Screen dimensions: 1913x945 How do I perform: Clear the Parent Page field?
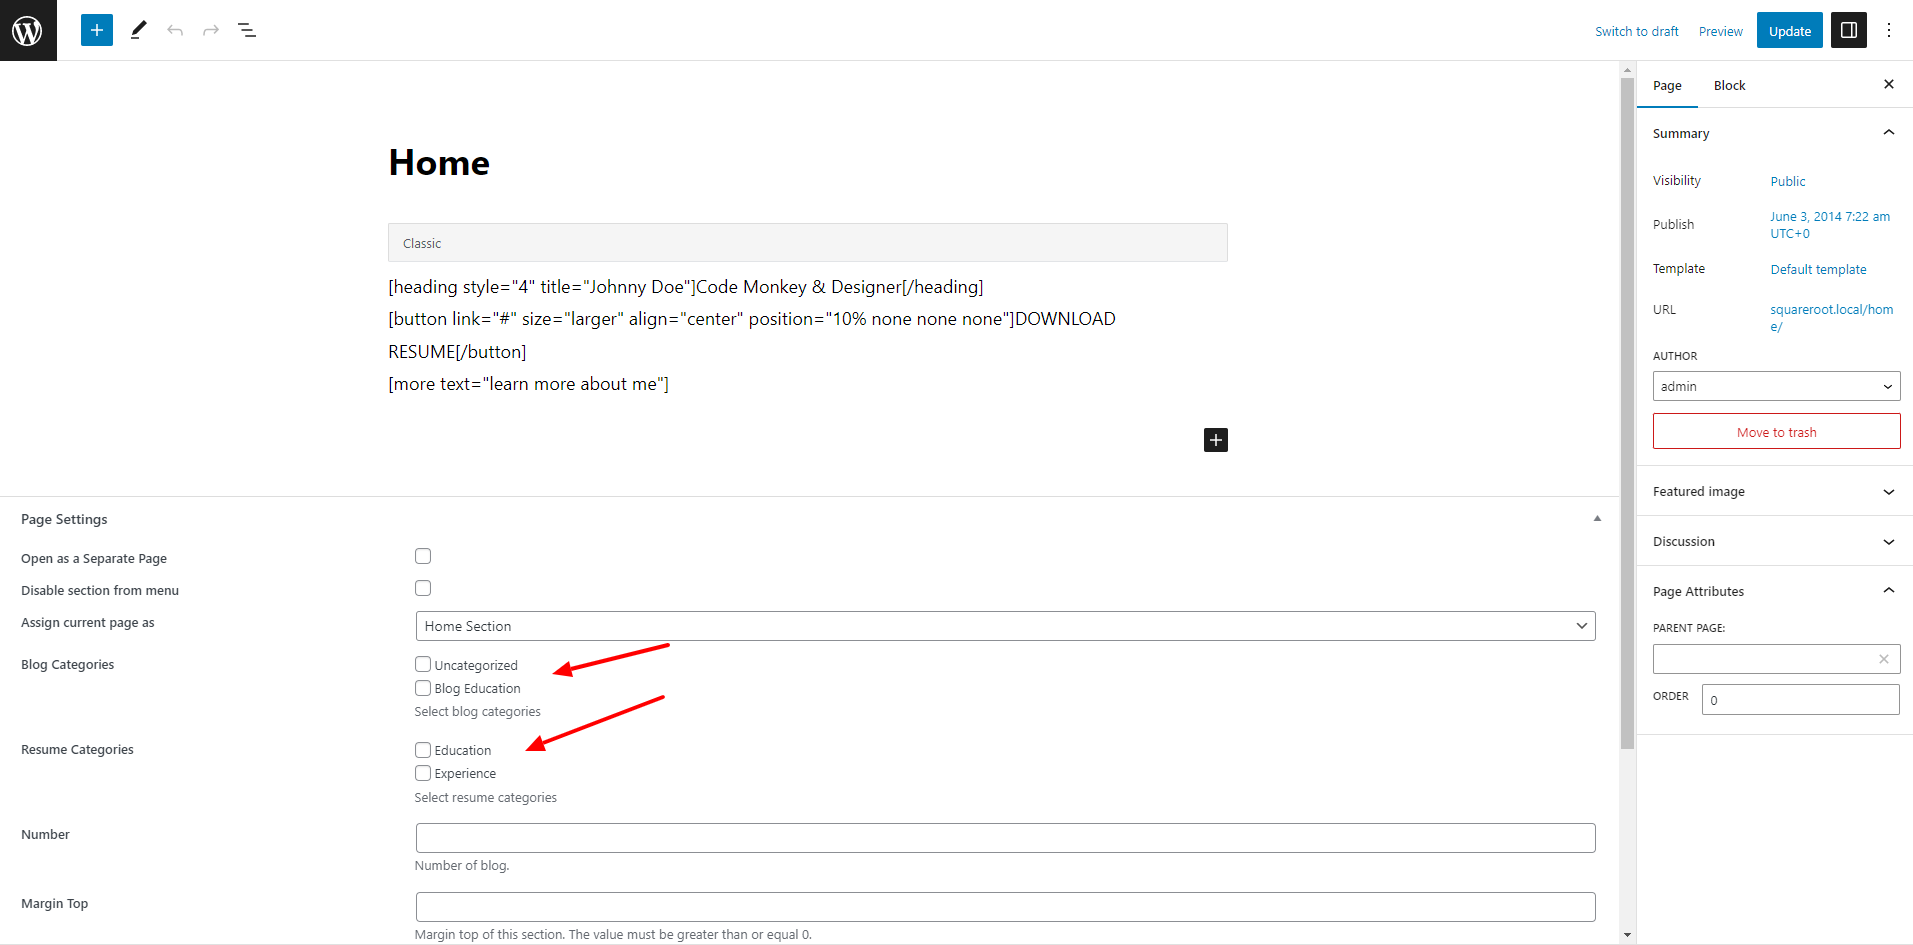[x=1884, y=659]
